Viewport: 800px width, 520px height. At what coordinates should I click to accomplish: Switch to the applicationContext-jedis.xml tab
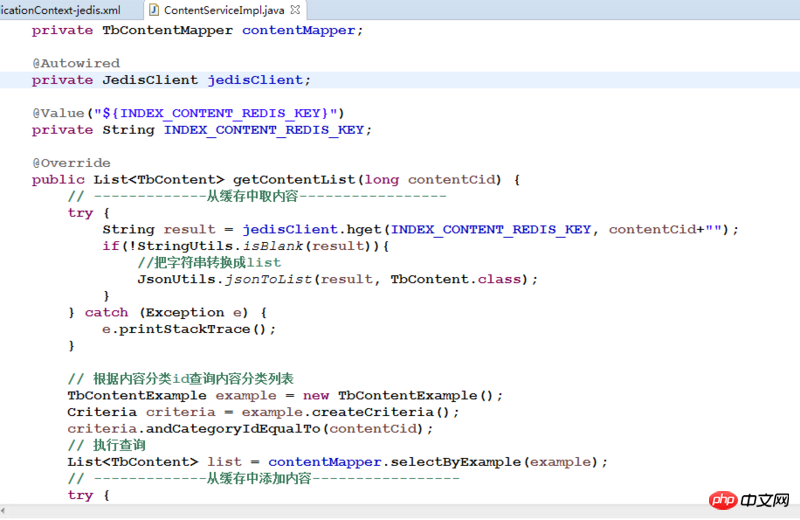tap(60, 9)
